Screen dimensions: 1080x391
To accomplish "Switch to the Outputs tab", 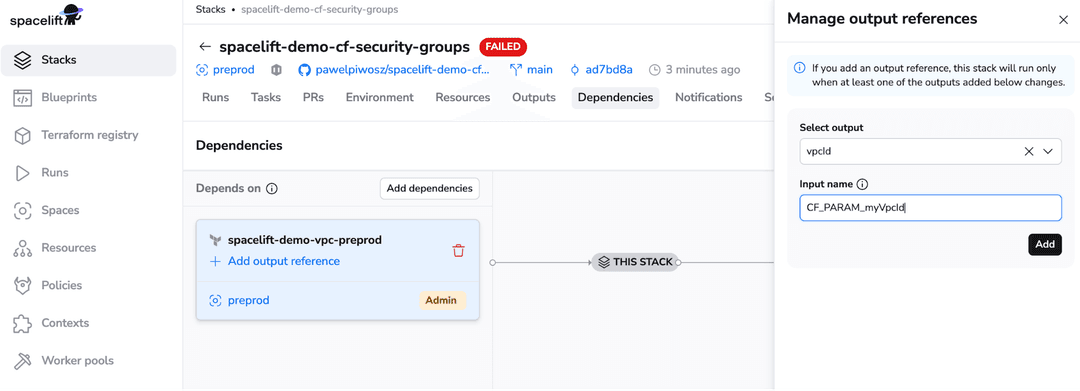I will (x=534, y=98).
